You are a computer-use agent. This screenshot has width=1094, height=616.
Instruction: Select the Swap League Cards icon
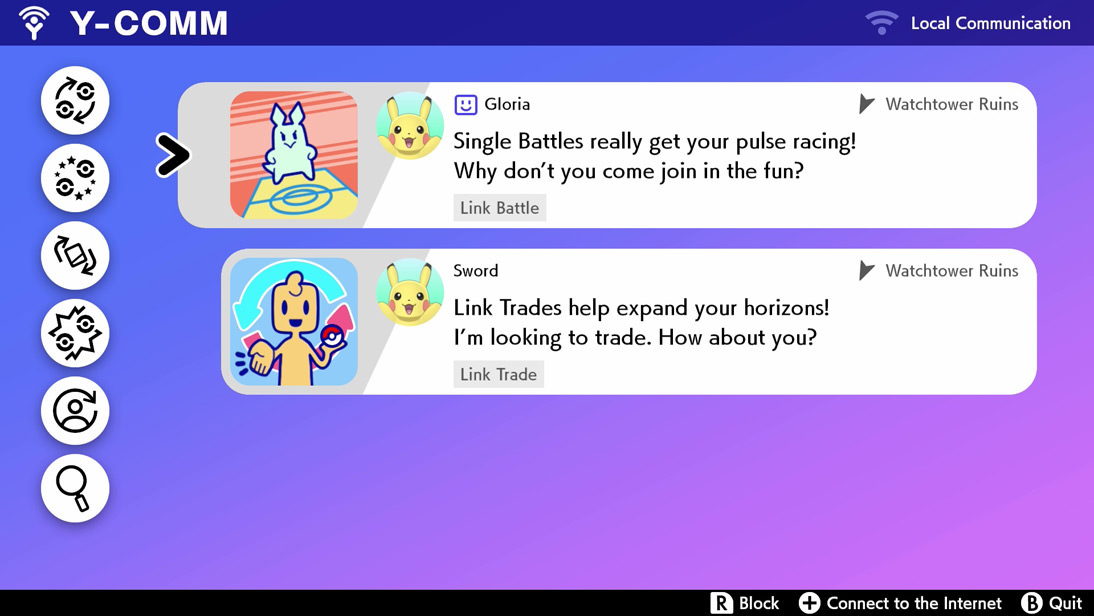pos(75,255)
